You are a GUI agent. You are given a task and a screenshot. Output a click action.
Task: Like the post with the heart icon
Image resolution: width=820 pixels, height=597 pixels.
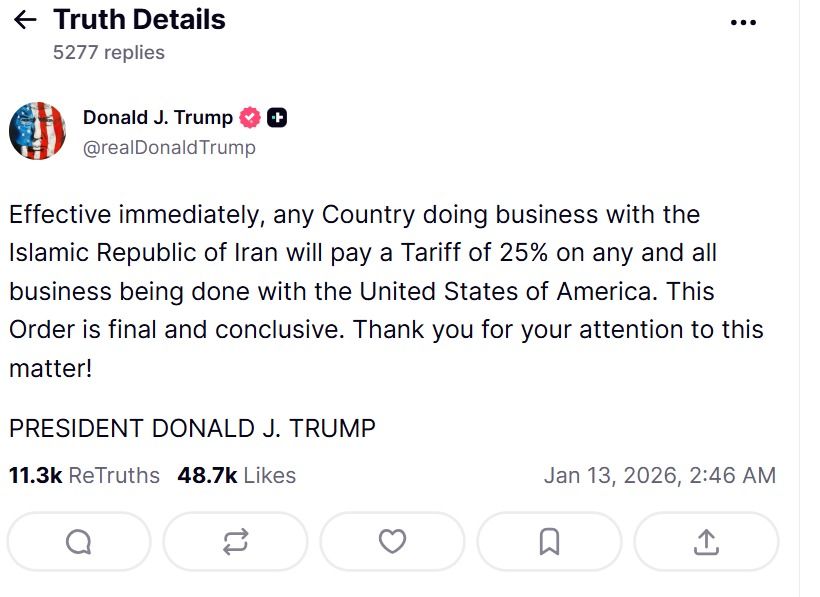(392, 542)
